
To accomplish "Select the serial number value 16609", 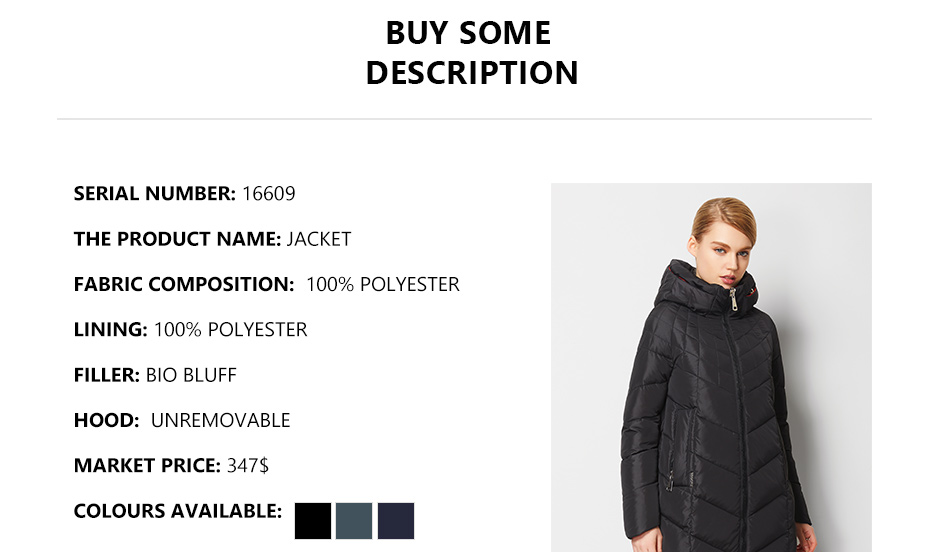I will (x=269, y=194).
